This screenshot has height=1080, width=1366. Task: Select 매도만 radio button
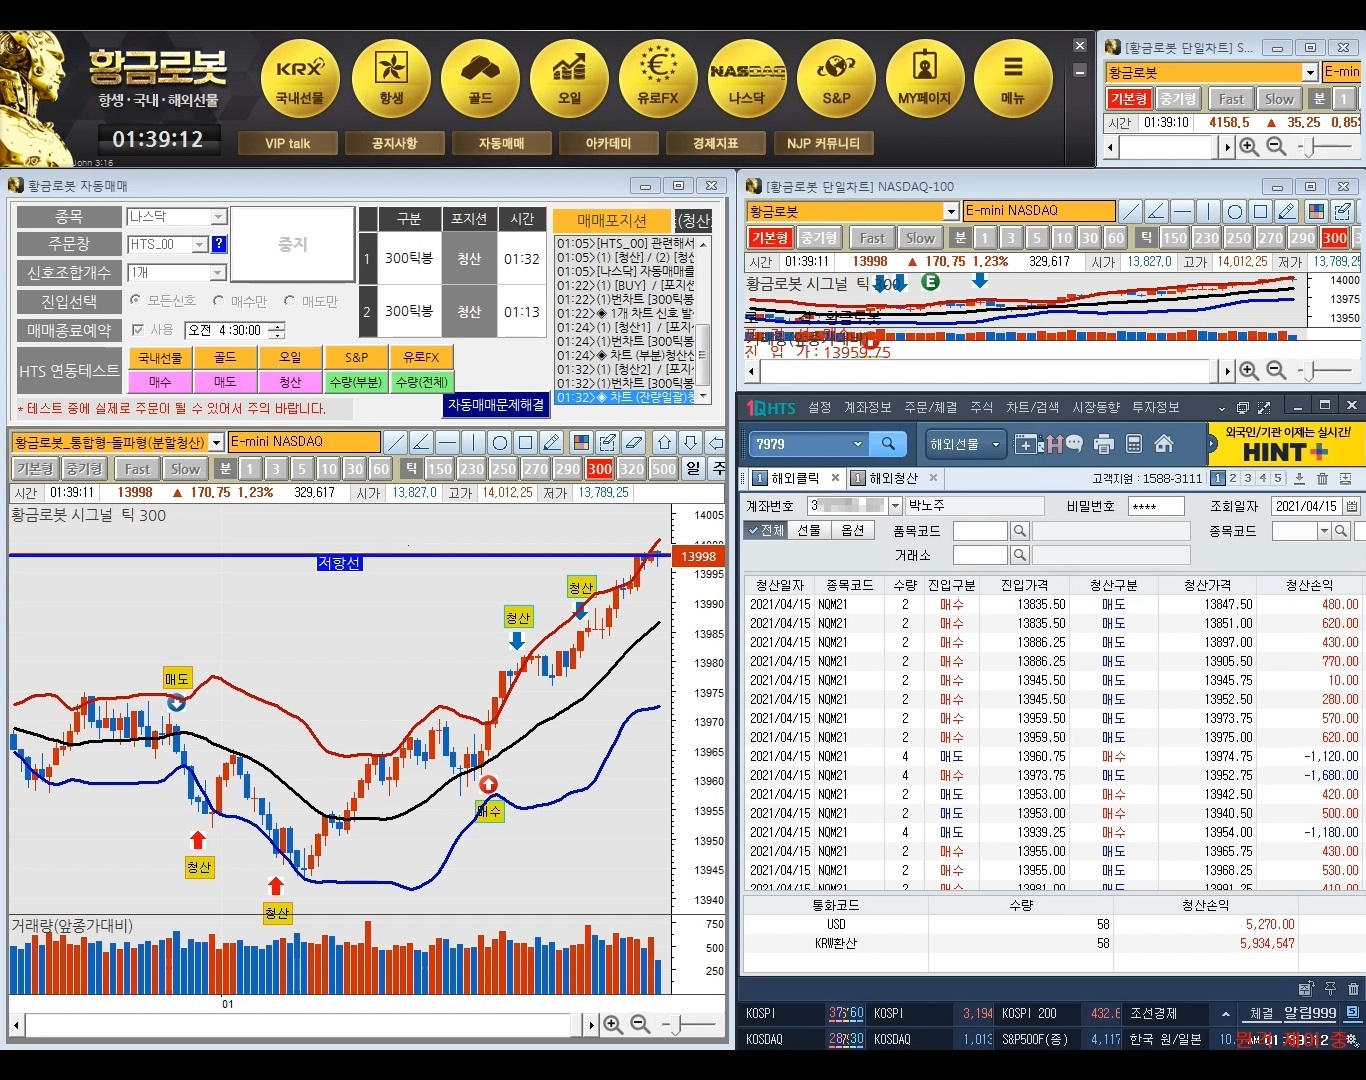point(289,300)
